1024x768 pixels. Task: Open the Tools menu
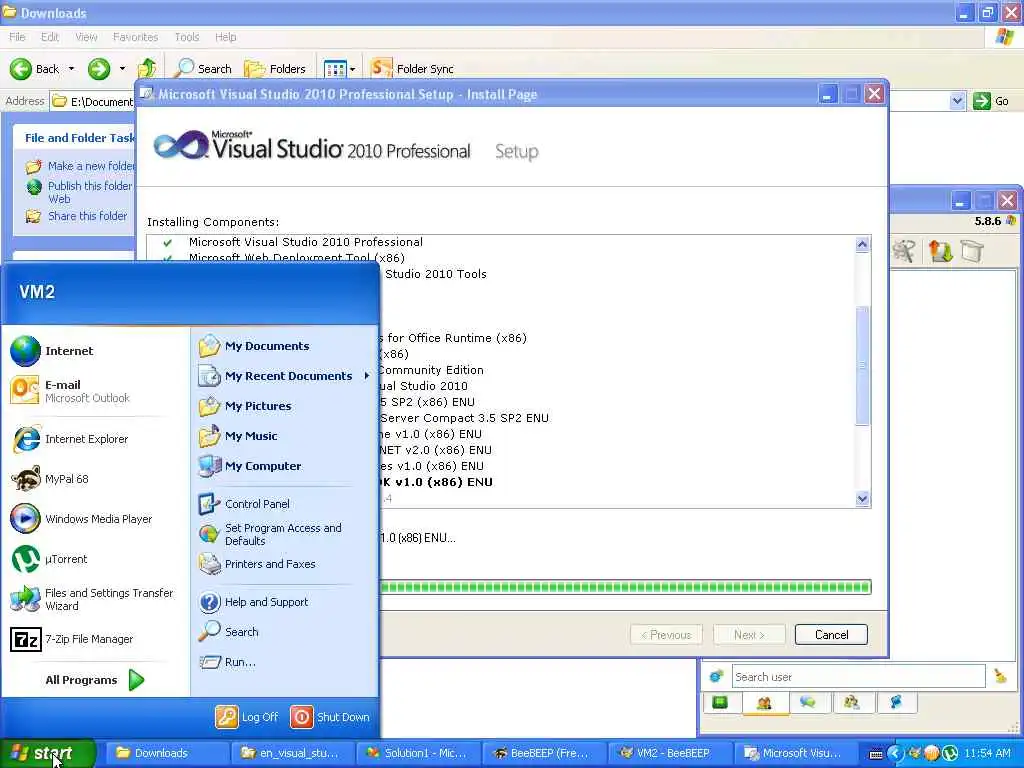click(x=187, y=37)
